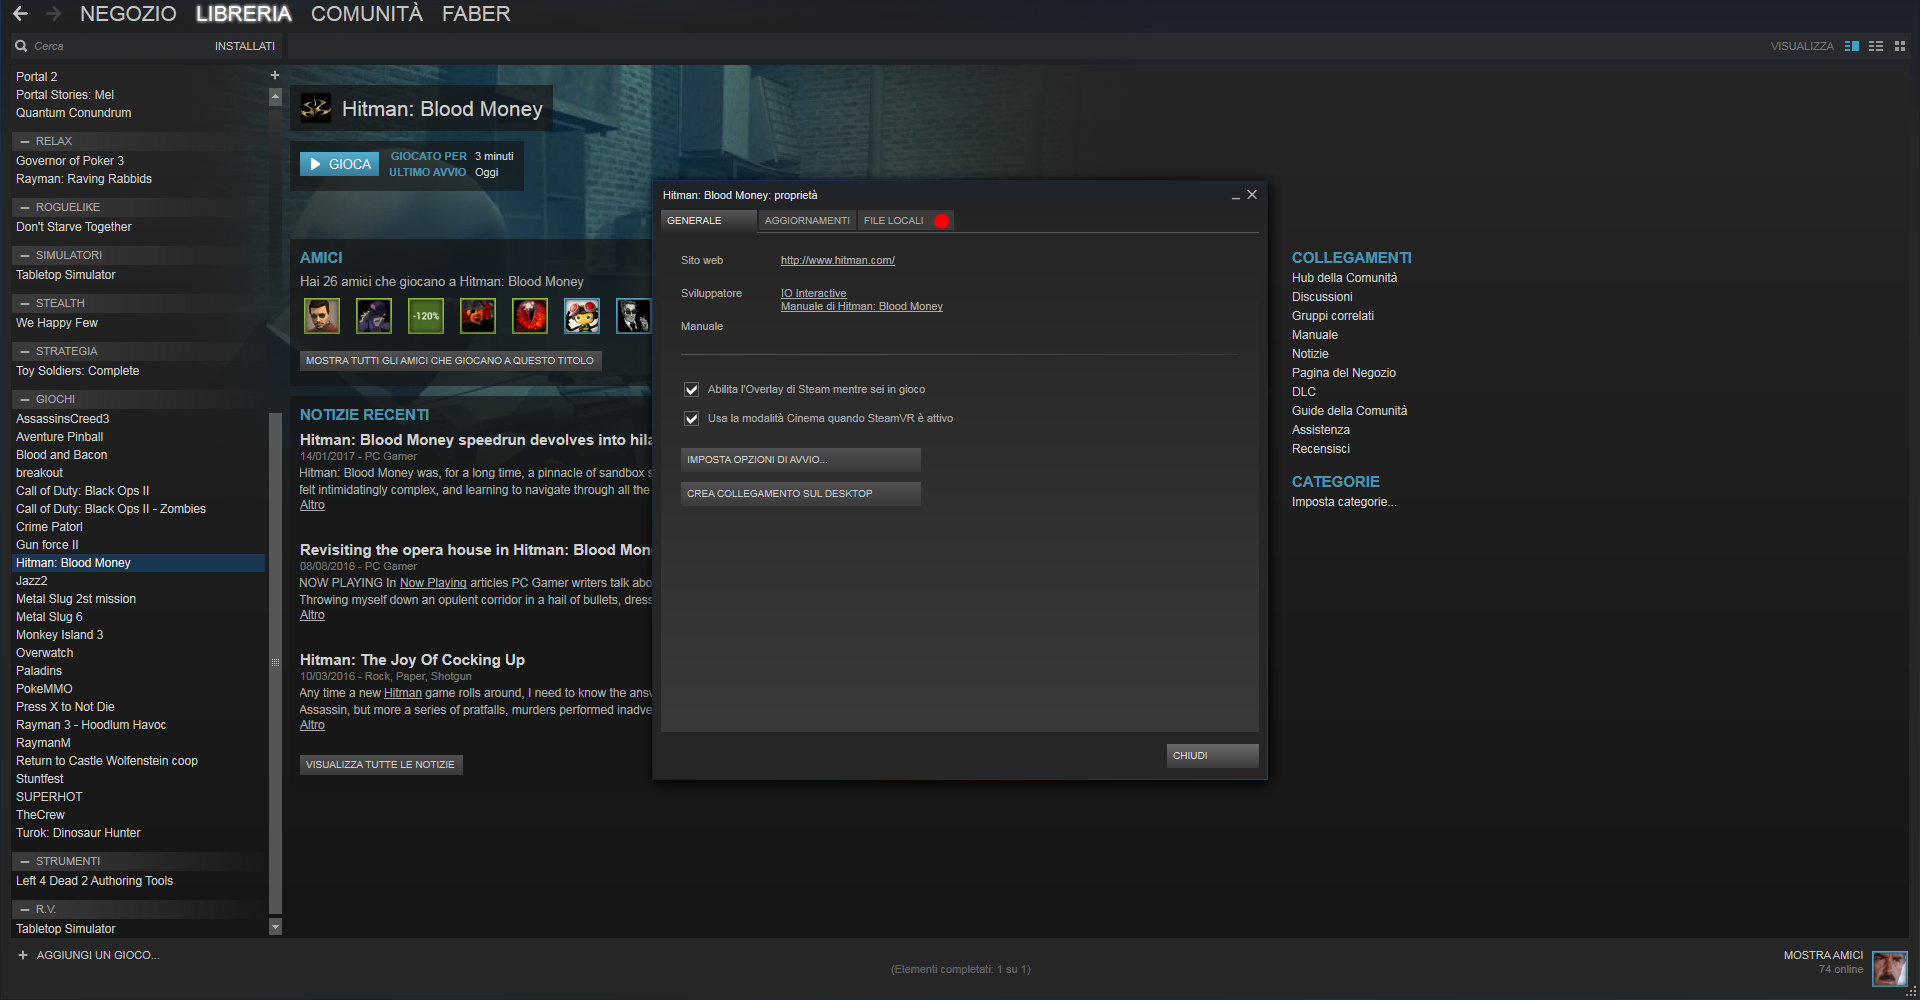Click CREA COLLEGAMENTO SUL DESKTOP button
1920x1000 pixels.
[800, 494]
